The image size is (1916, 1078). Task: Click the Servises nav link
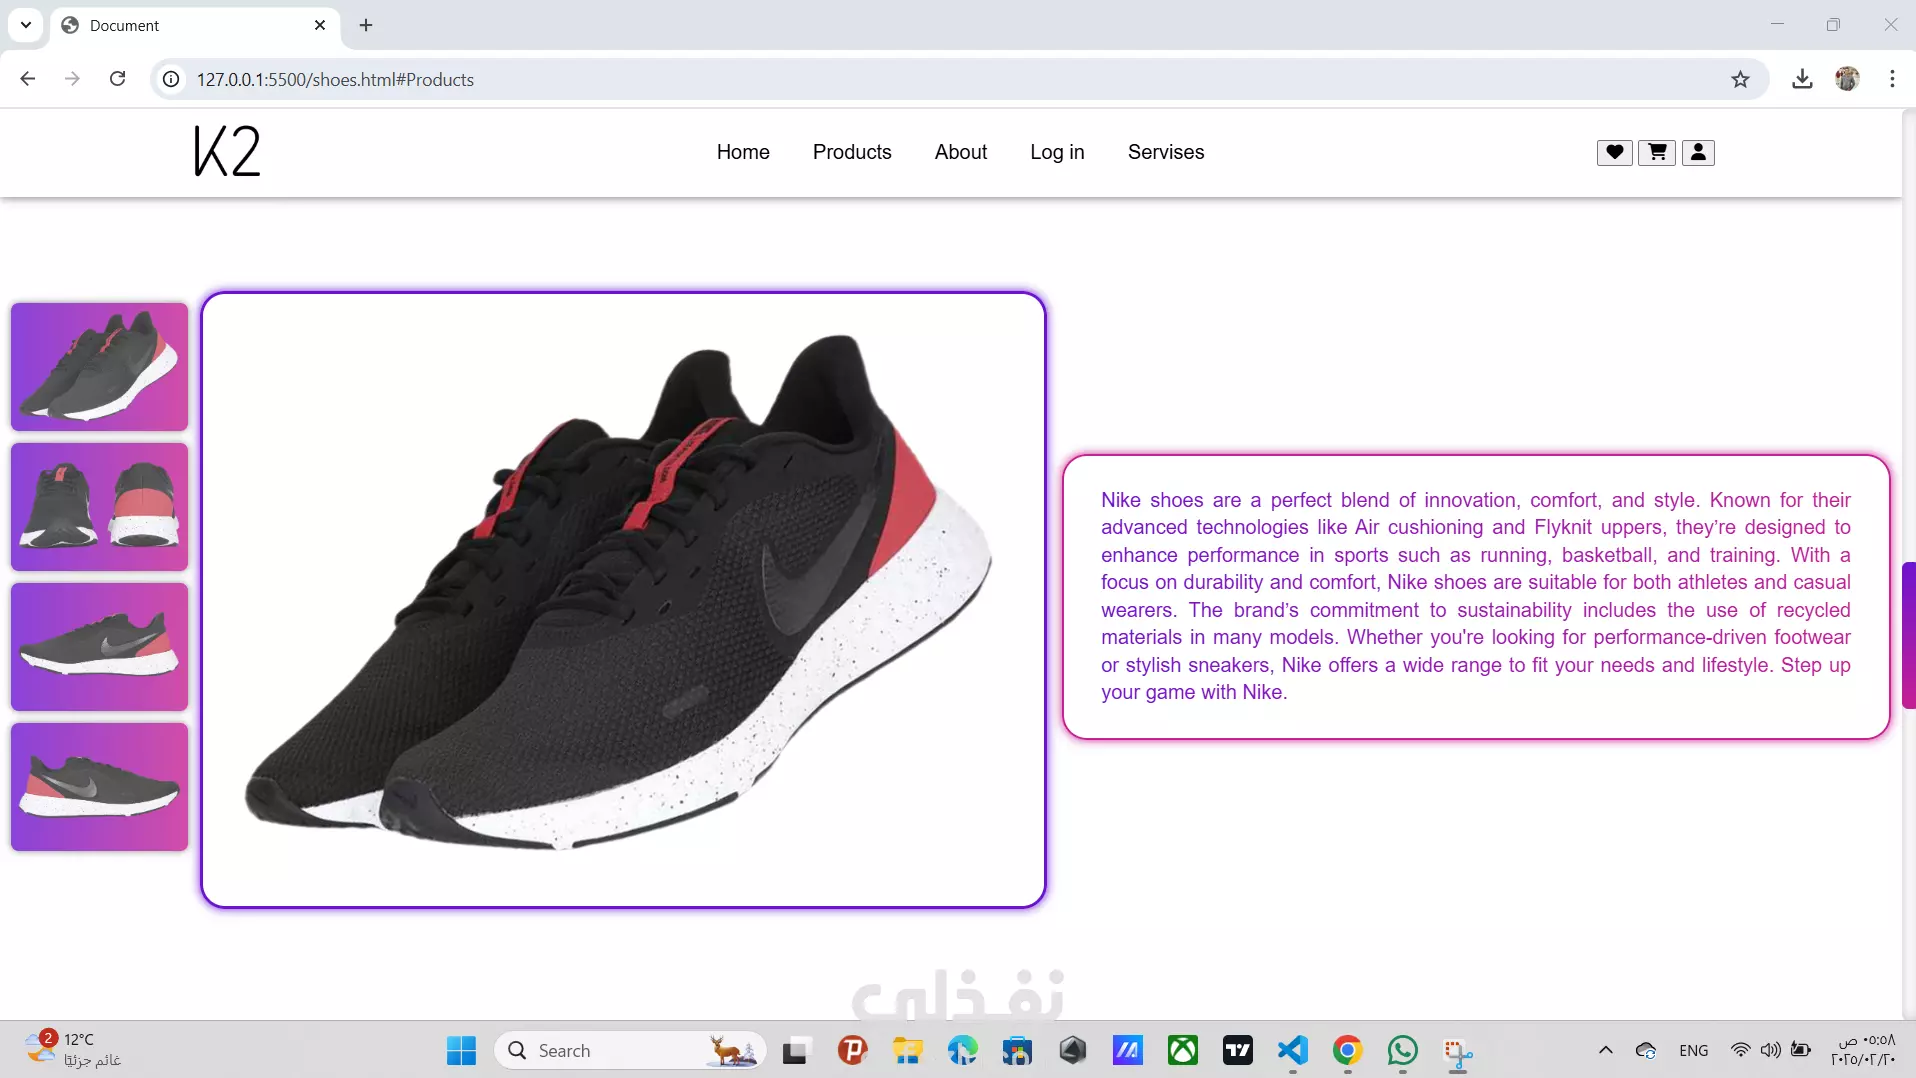1166,152
